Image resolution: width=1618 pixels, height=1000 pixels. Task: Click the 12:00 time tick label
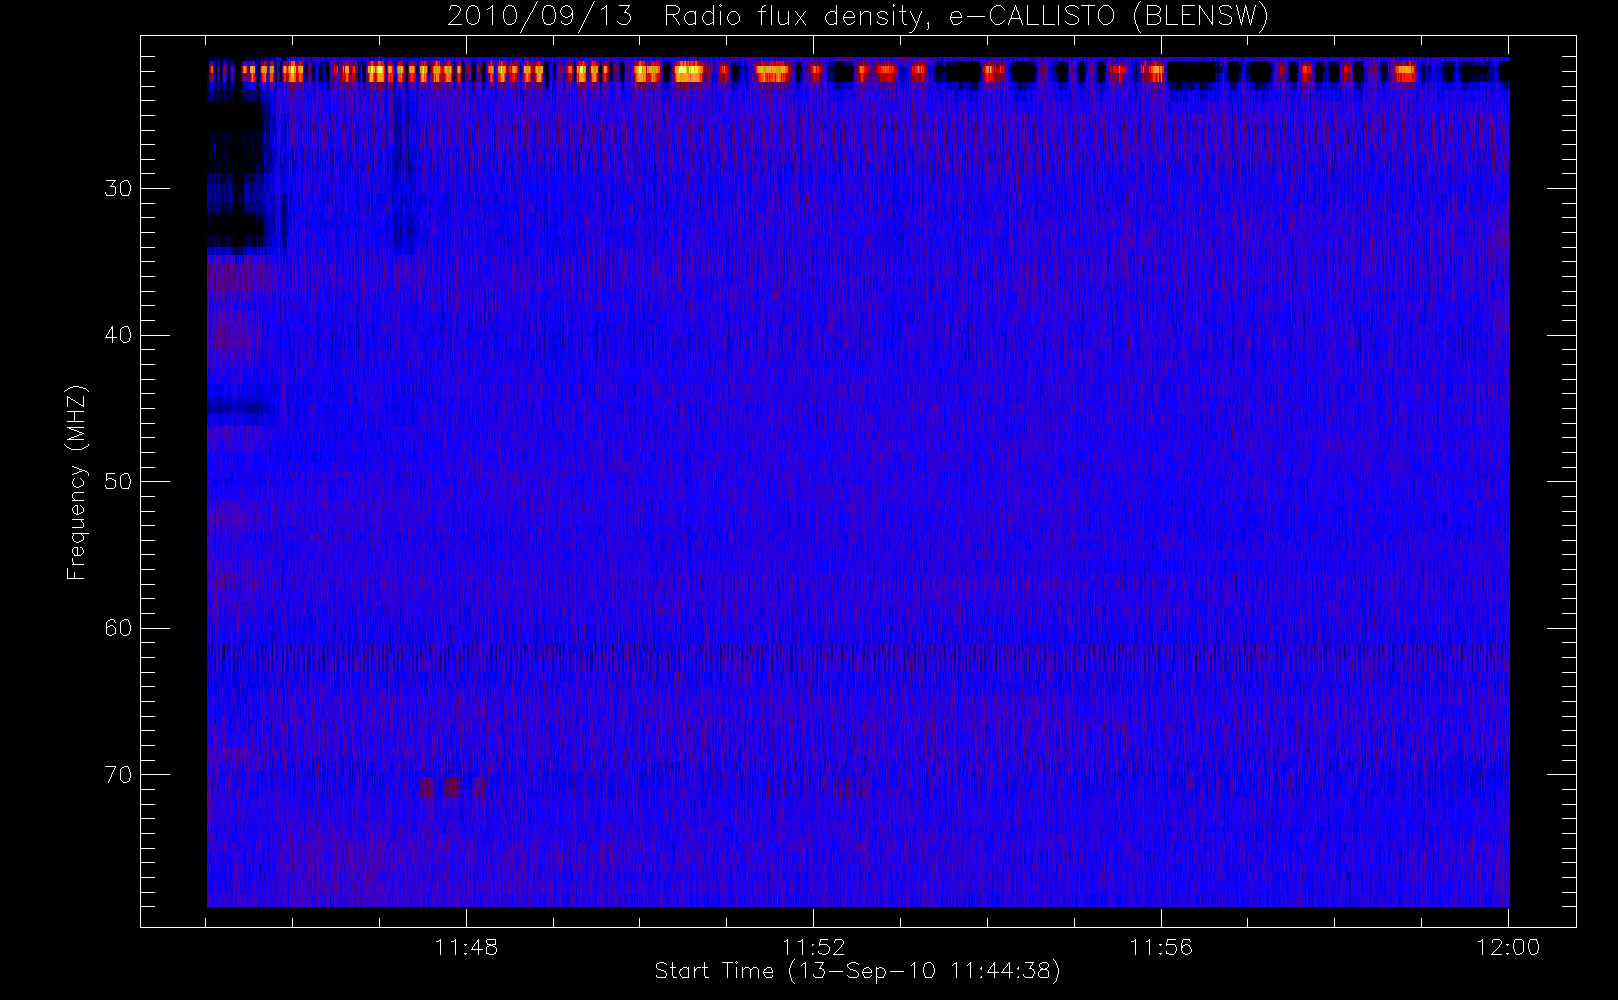point(1508,947)
